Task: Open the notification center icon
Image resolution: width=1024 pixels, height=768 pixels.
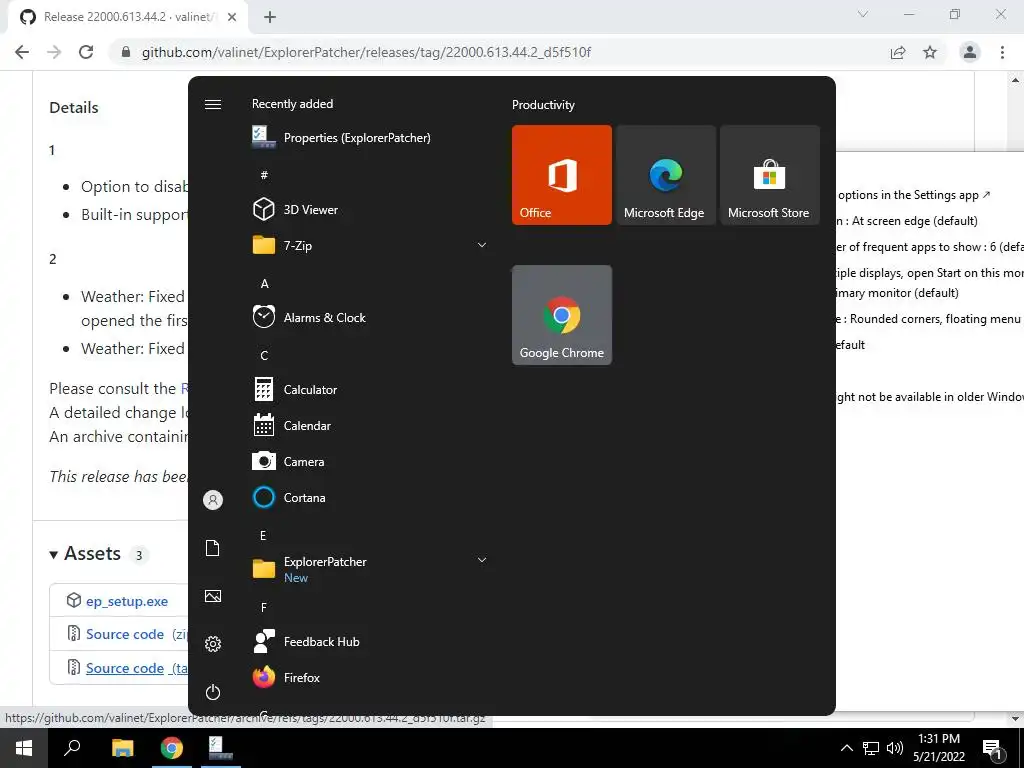Action: click(x=993, y=749)
